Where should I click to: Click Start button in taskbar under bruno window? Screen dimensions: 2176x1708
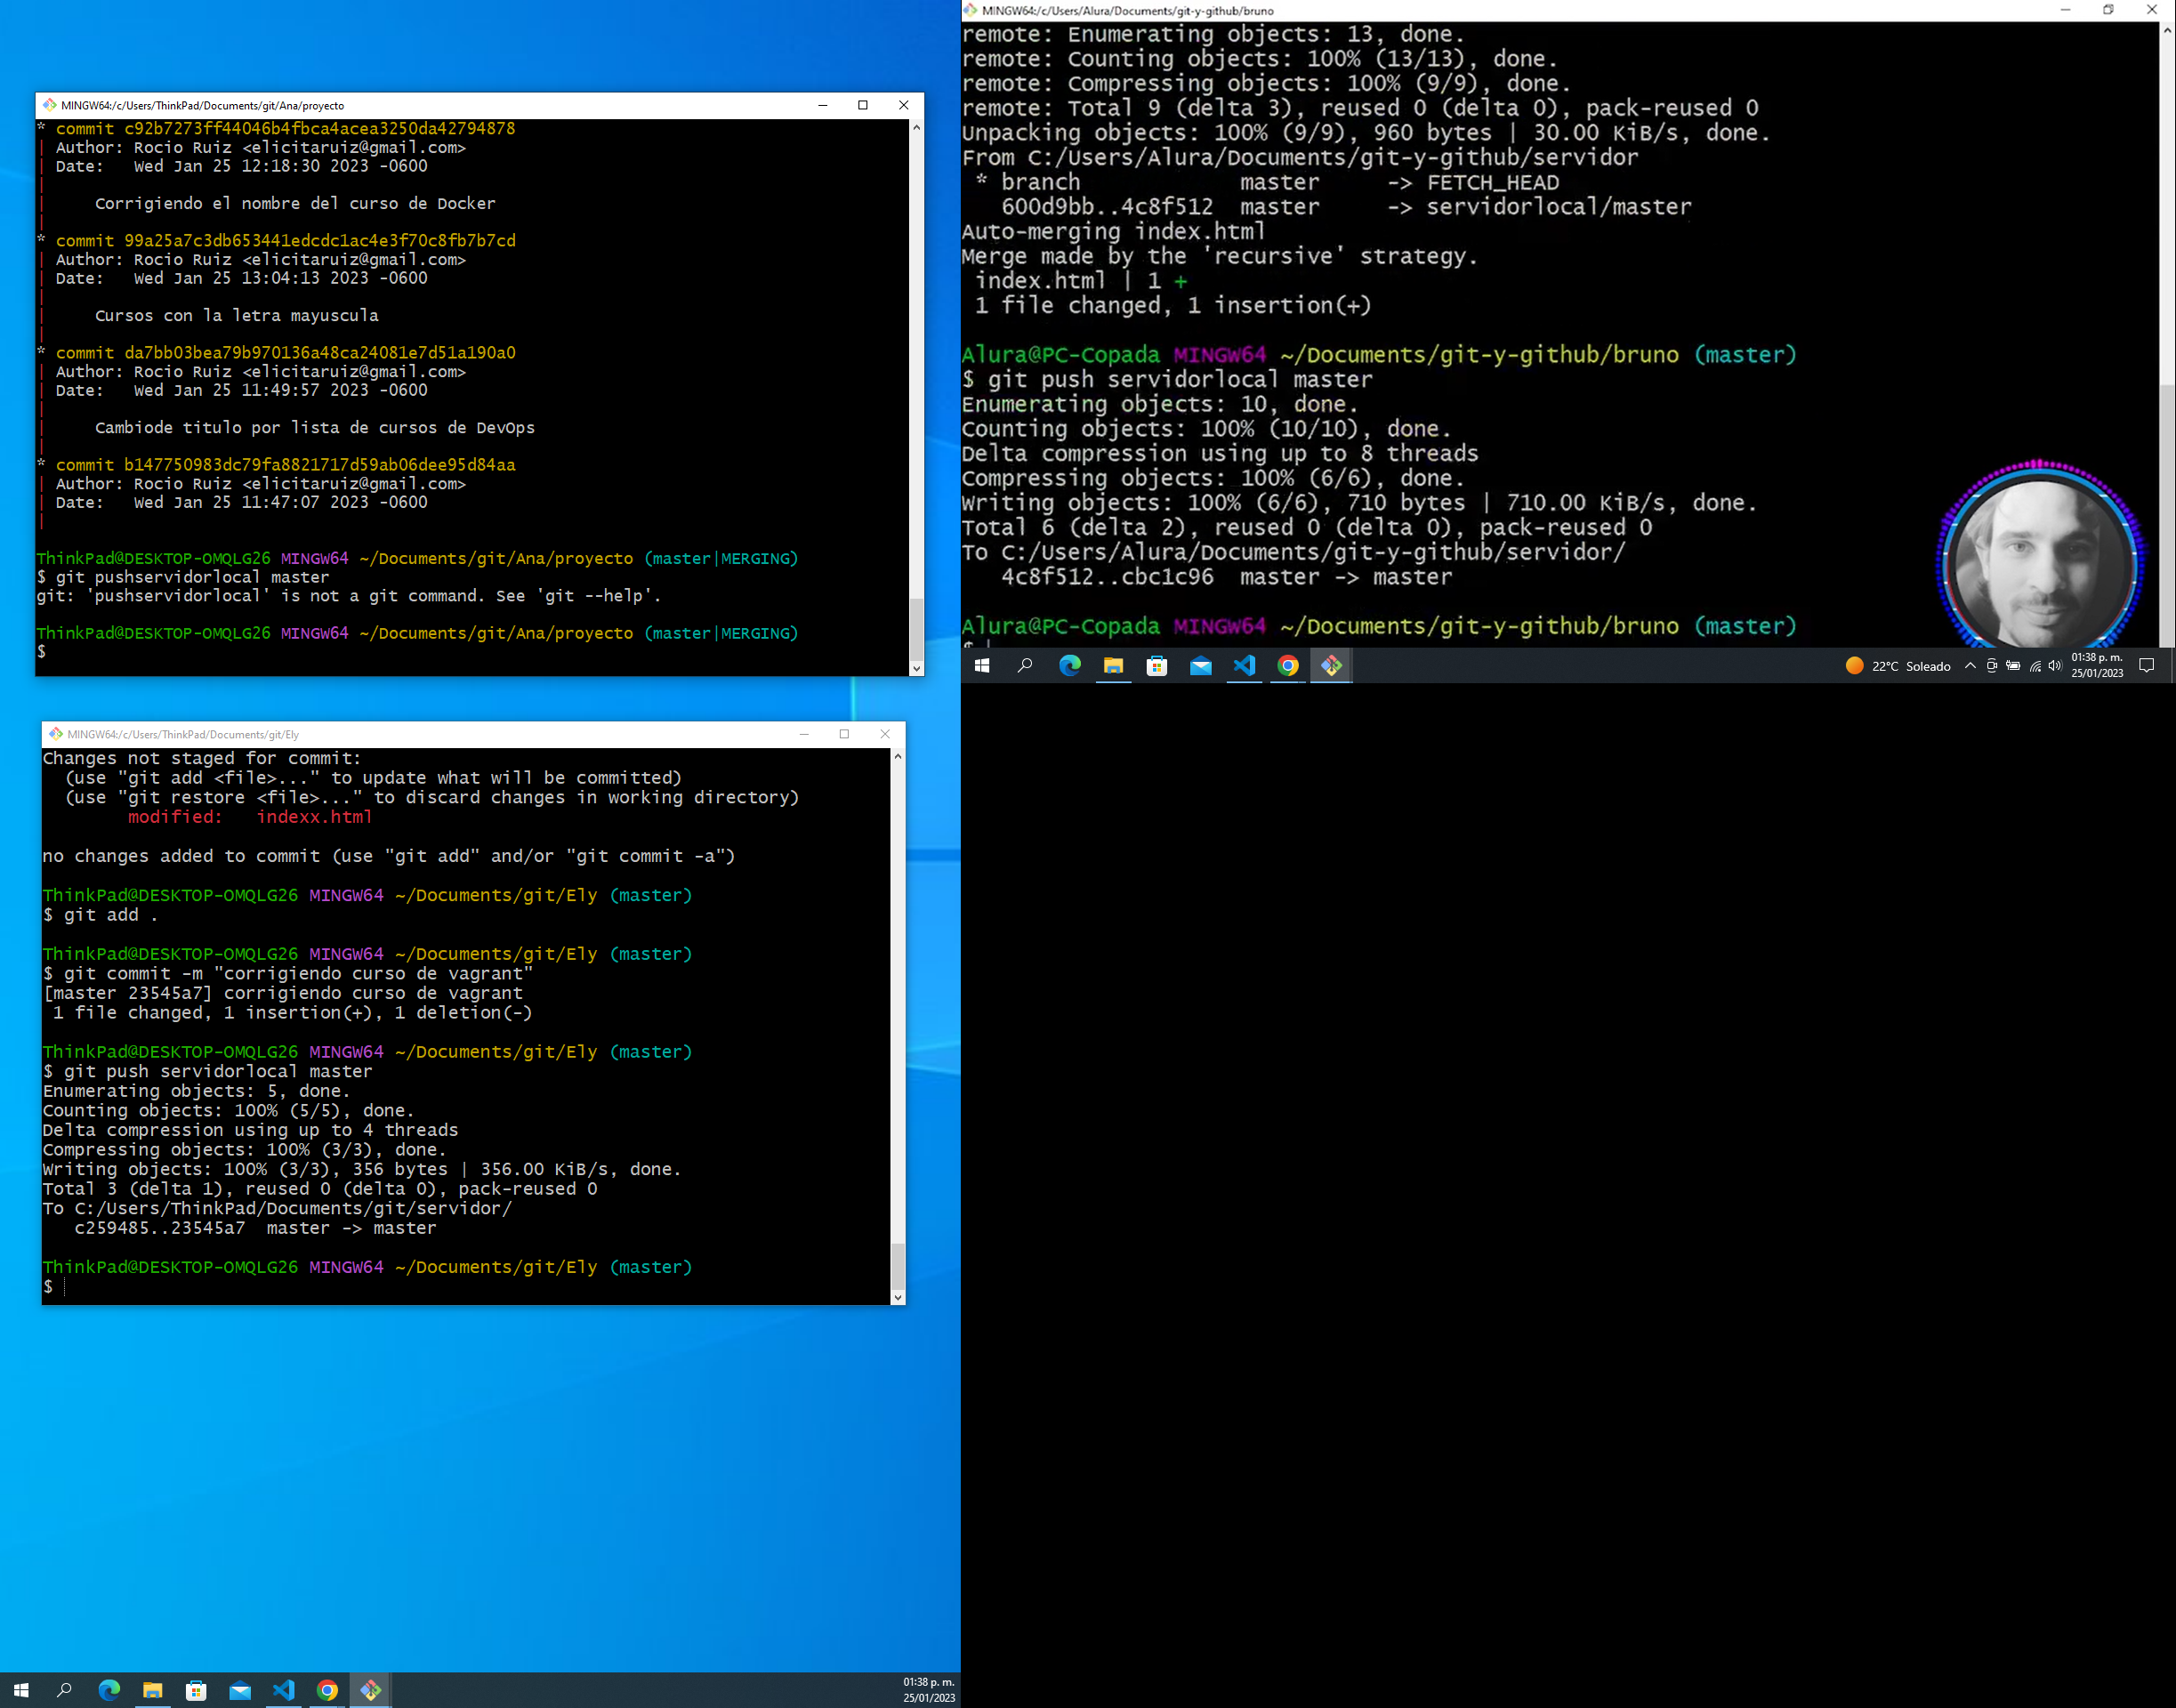click(982, 666)
